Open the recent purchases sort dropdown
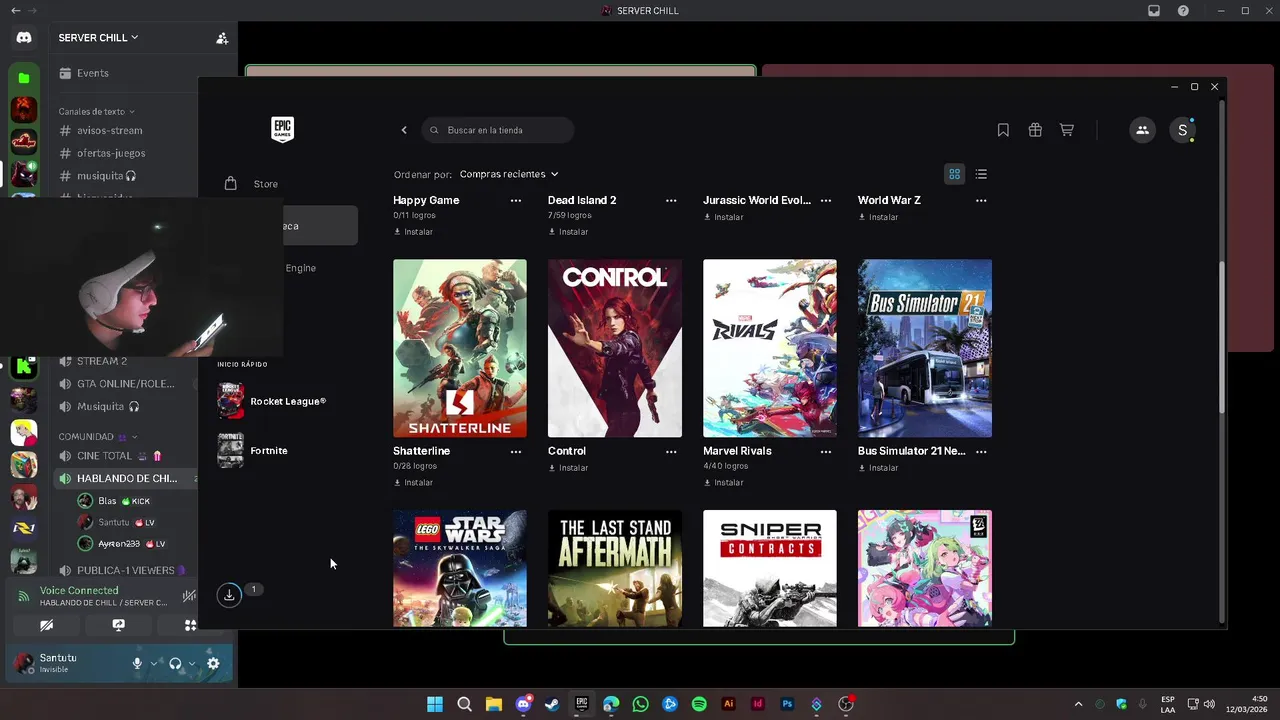Screen dimensions: 1280x720 coord(509,174)
